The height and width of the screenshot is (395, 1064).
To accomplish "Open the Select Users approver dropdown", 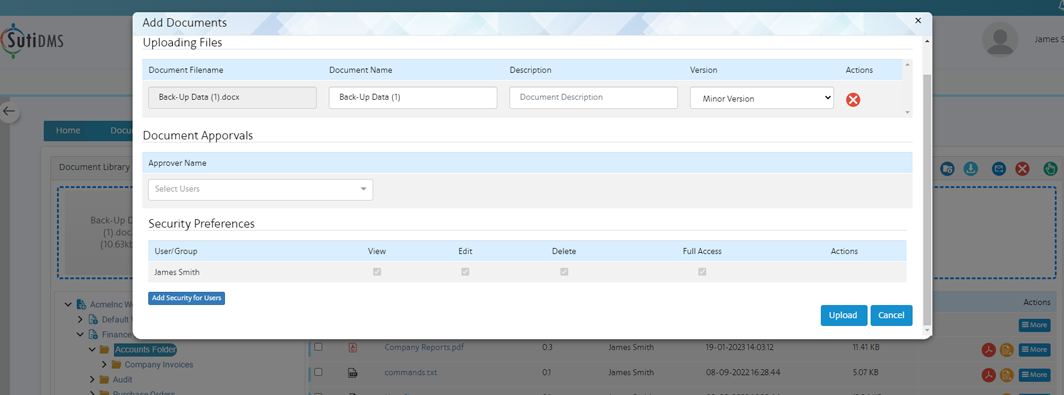I will coord(261,189).
